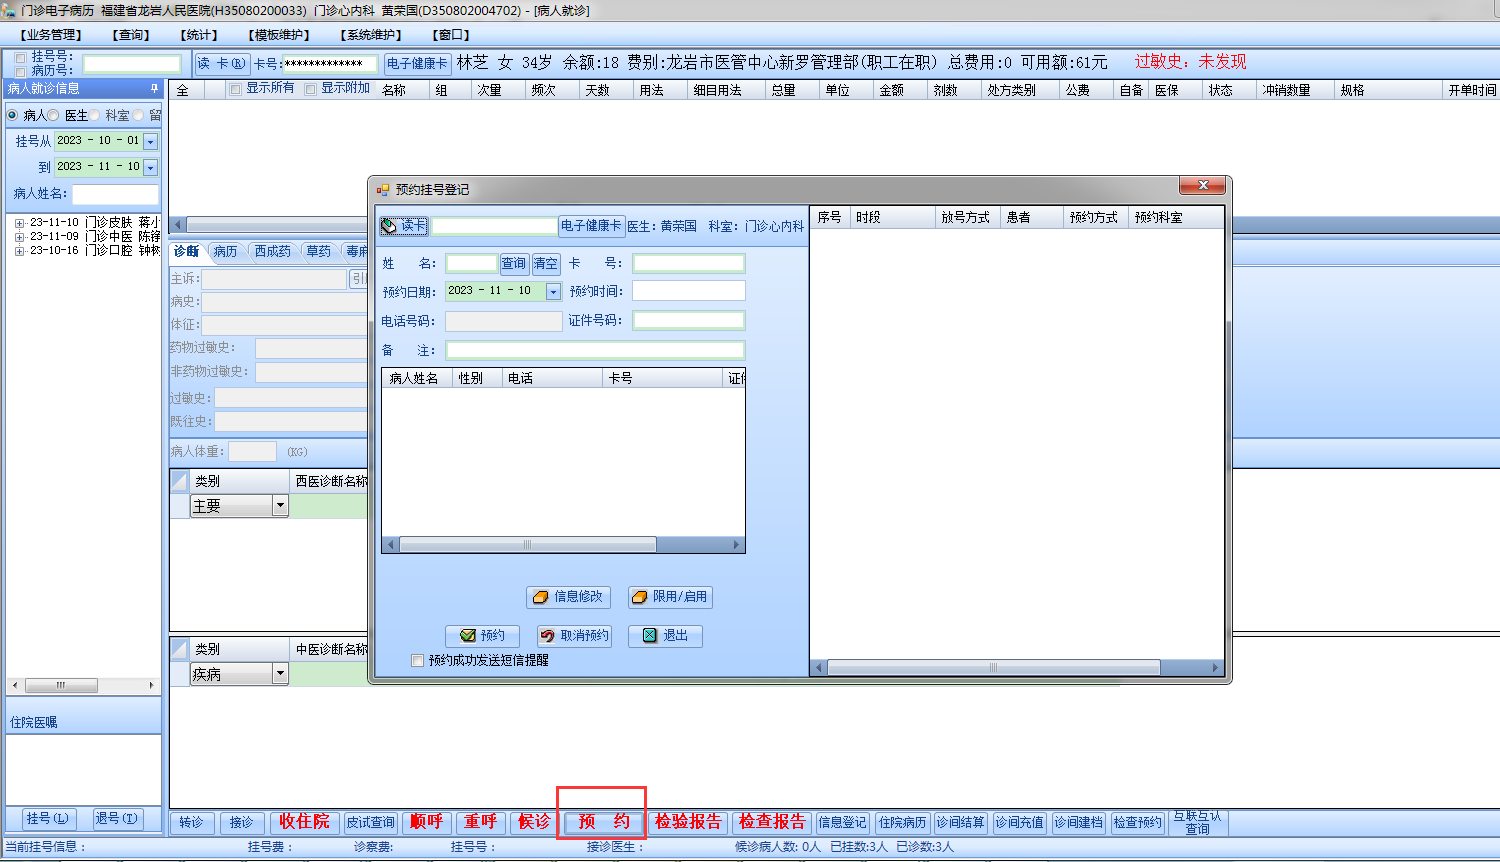Click the 收住院 toolbar button
This screenshot has width=1500, height=862.
pyautogui.click(x=304, y=822)
